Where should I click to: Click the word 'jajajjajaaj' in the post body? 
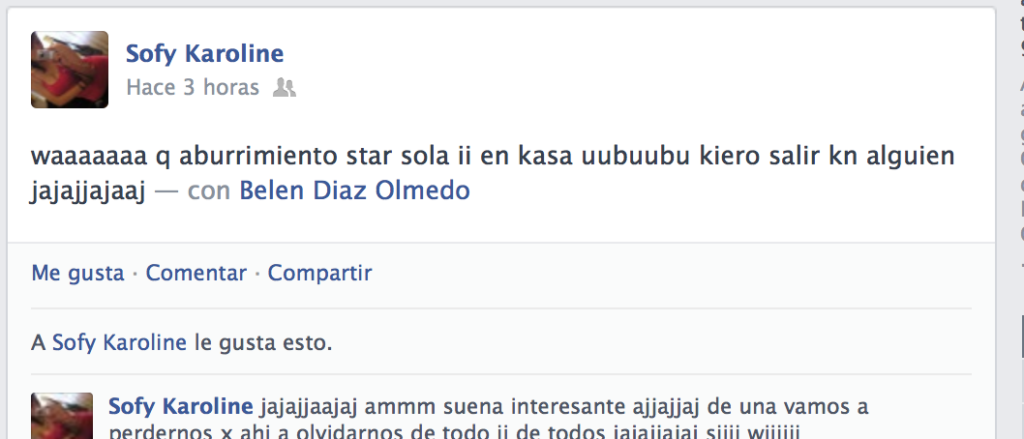point(88,191)
